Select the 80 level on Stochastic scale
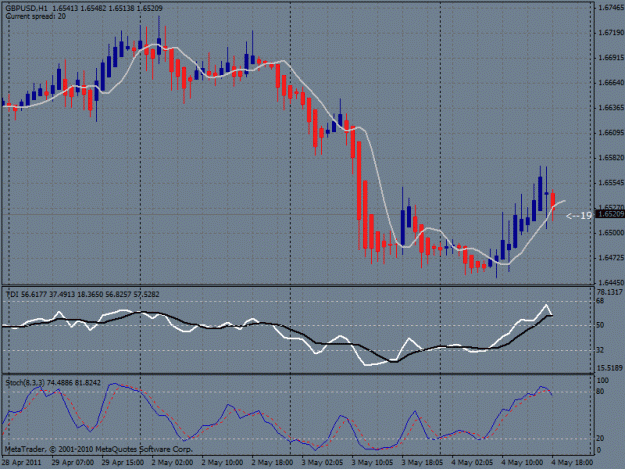This screenshot has height=469, width=625. (600, 392)
